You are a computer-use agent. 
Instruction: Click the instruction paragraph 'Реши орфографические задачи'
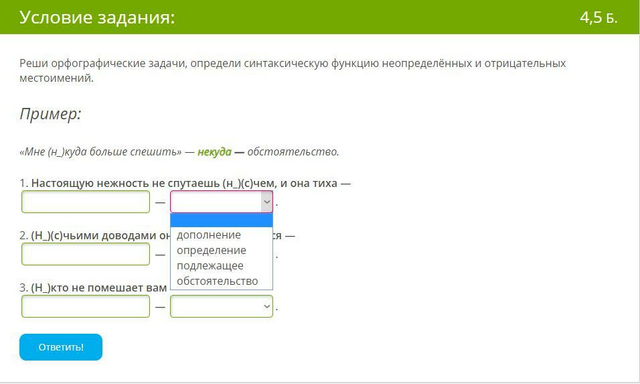click(x=292, y=71)
